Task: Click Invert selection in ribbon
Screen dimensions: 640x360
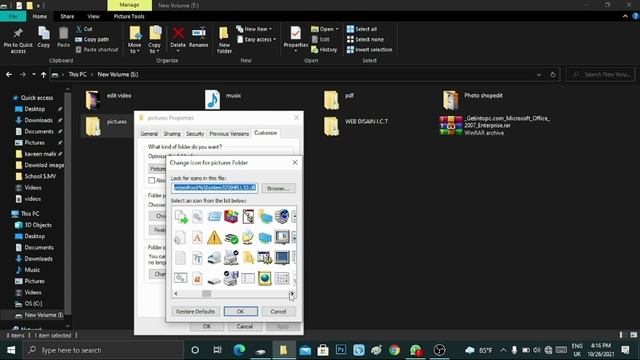Action: [369, 49]
